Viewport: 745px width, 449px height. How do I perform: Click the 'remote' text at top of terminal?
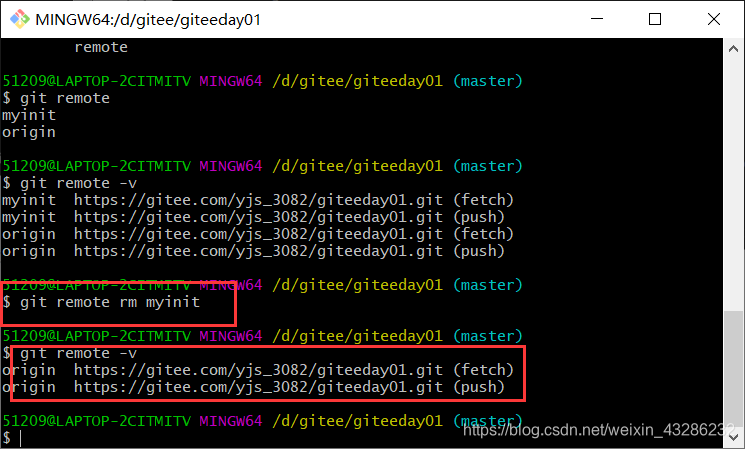pyautogui.click(x=101, y=47)
